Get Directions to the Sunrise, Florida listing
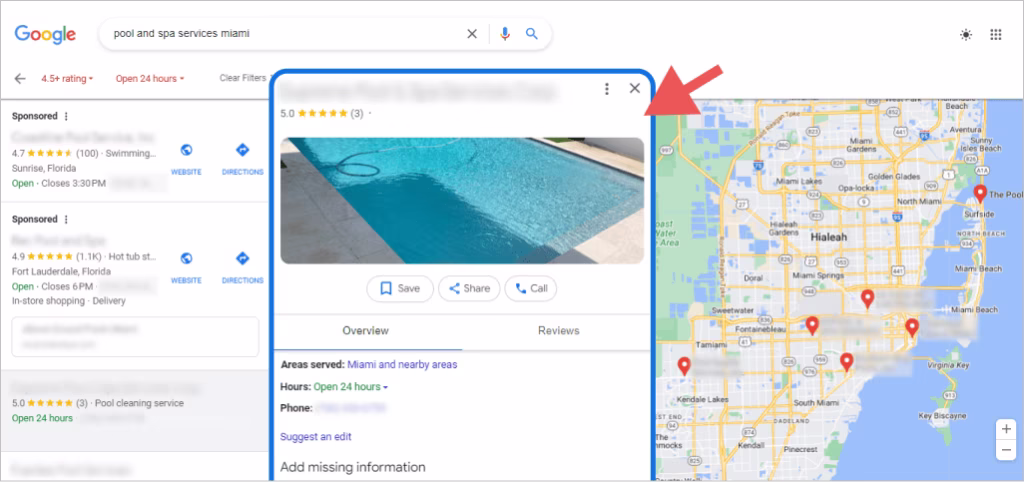Screen dimensions: 1024x482 pos(242,159)
